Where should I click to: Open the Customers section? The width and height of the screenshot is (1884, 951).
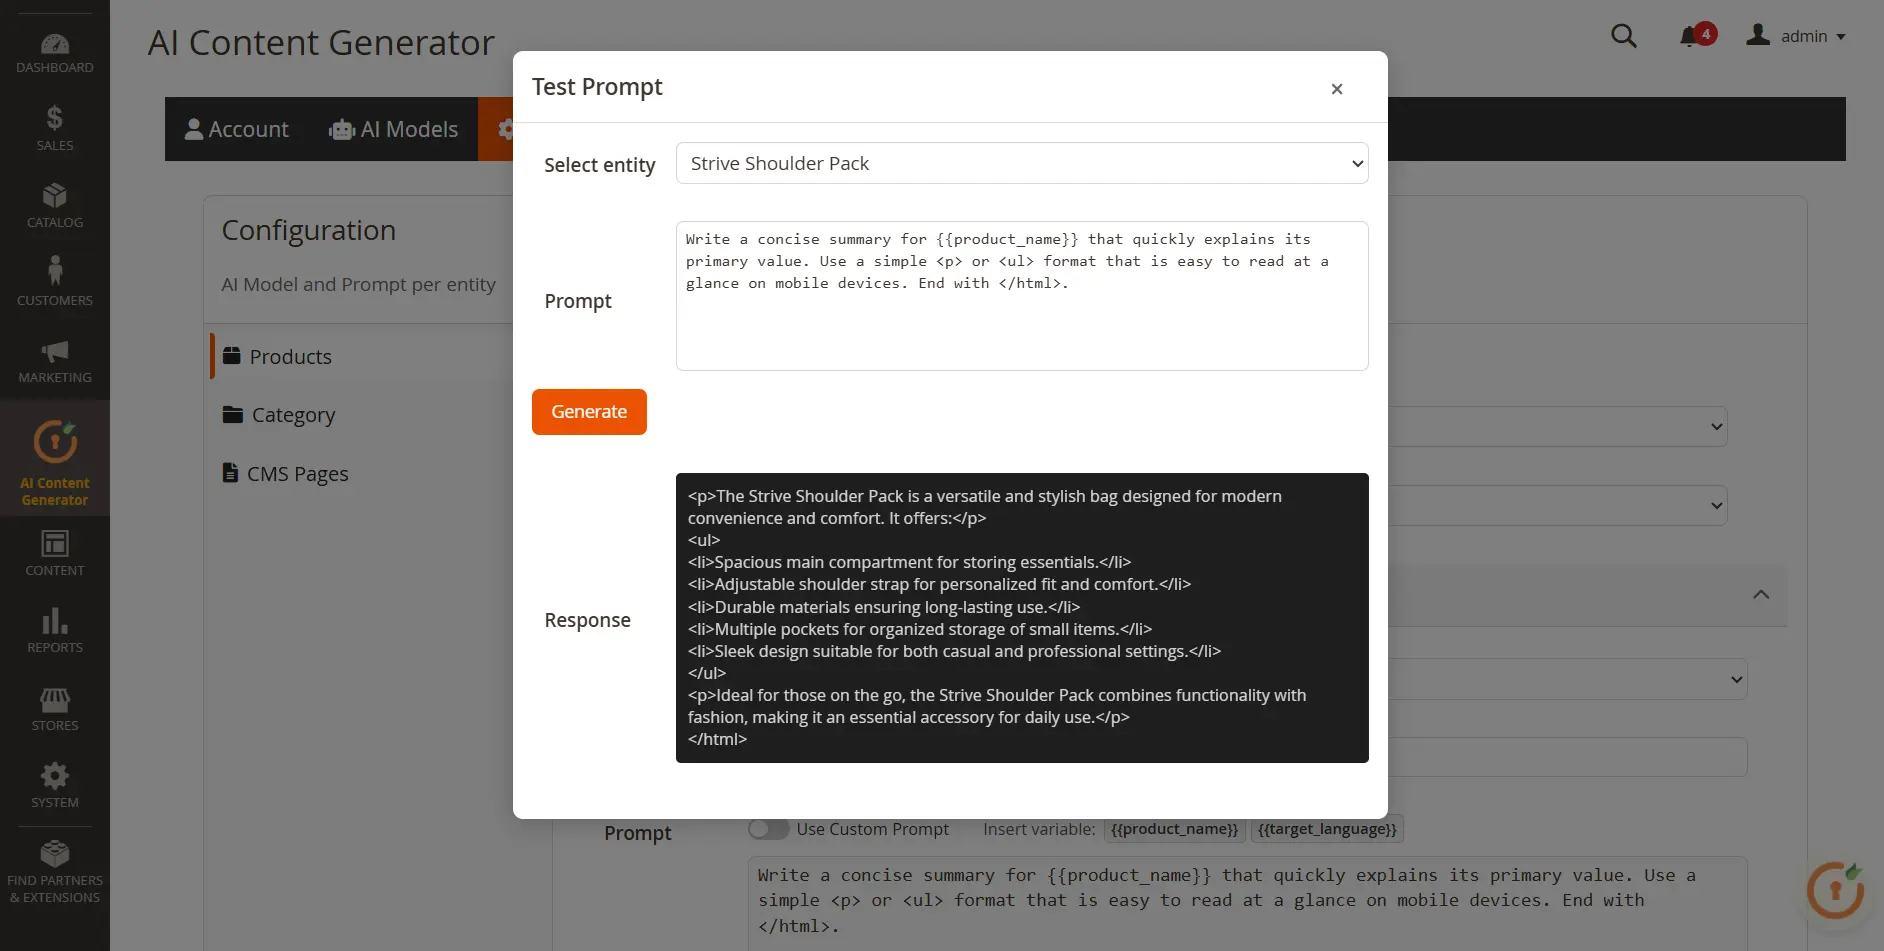click(x=55, y=281)
